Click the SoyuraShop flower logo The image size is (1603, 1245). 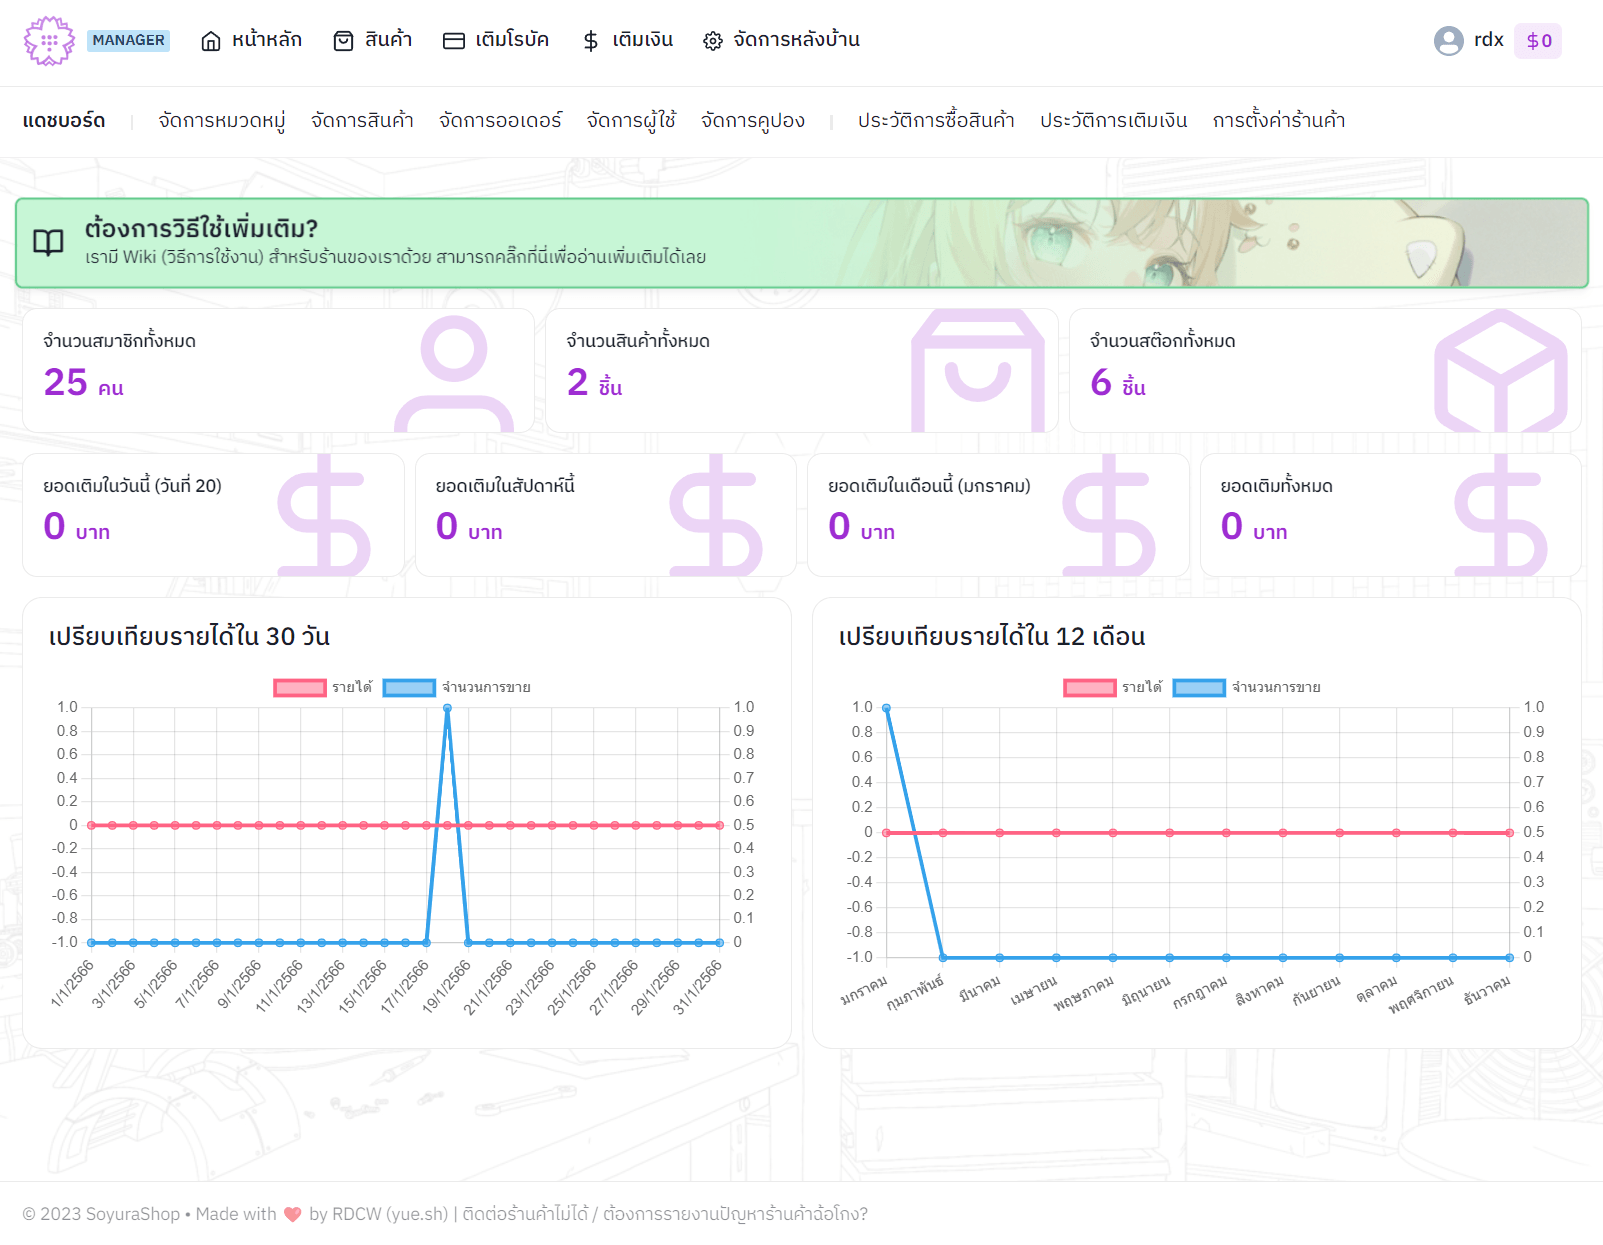(49, 41)
